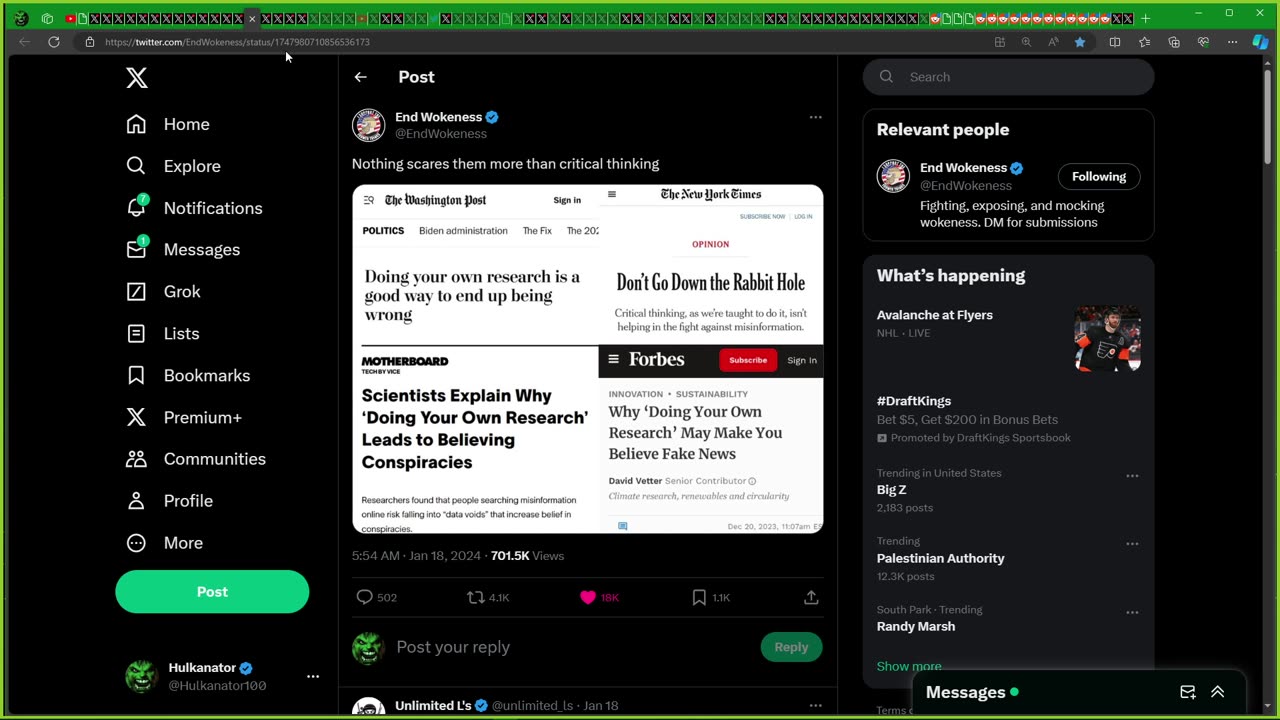Screen dimensions: 1280x720
Task: Open Unlimited L's reply options
Action: (x=815, y=705)
